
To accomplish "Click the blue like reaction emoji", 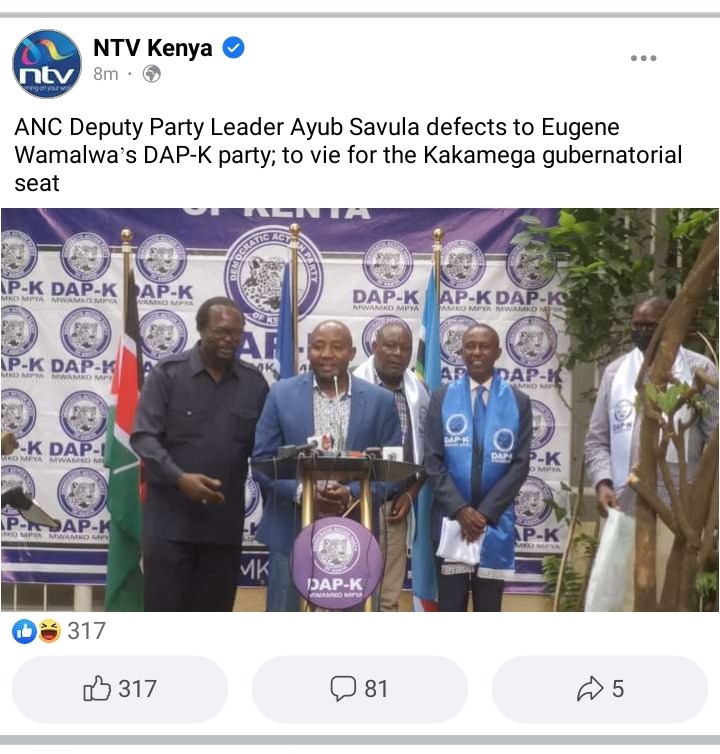I will 24,631.
